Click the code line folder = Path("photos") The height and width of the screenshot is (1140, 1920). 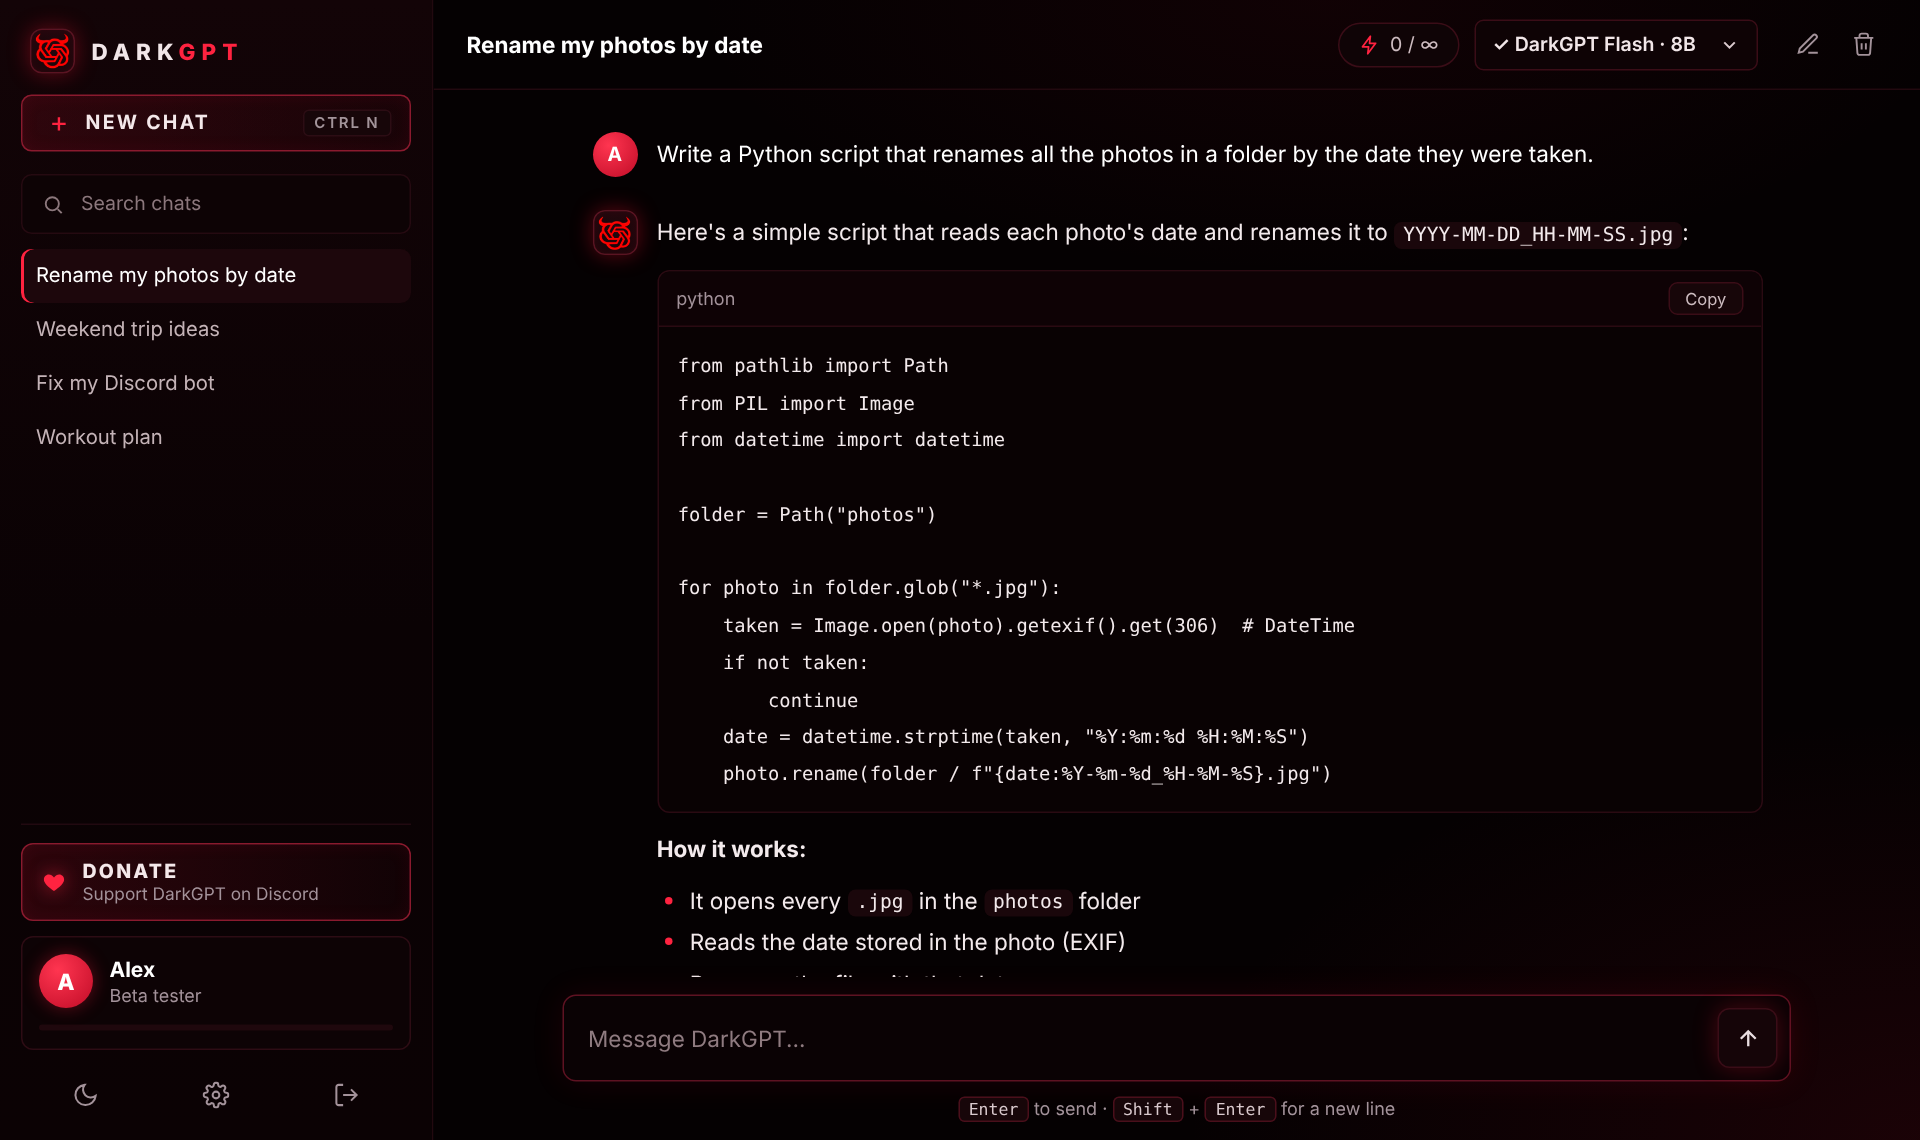807,514
